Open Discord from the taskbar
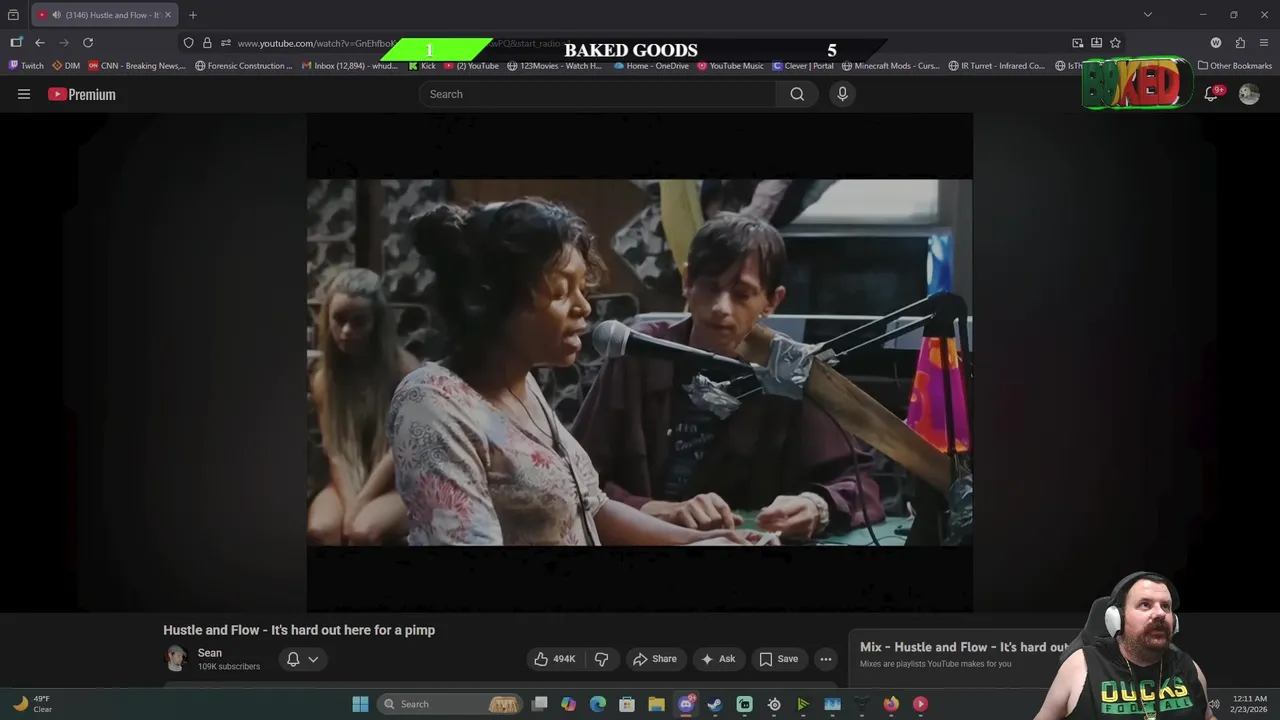The width and height of the screenshot is (1280, 720). (x=686, y=704)
